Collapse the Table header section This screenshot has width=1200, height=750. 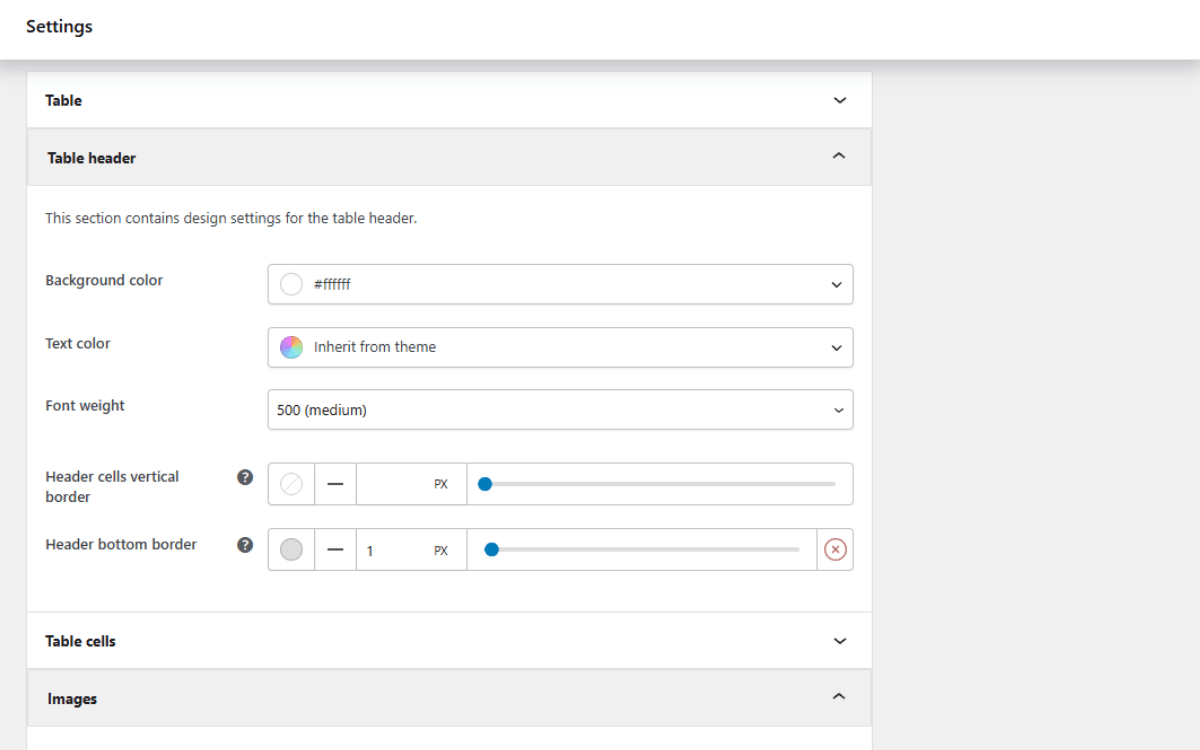point(449,157)
